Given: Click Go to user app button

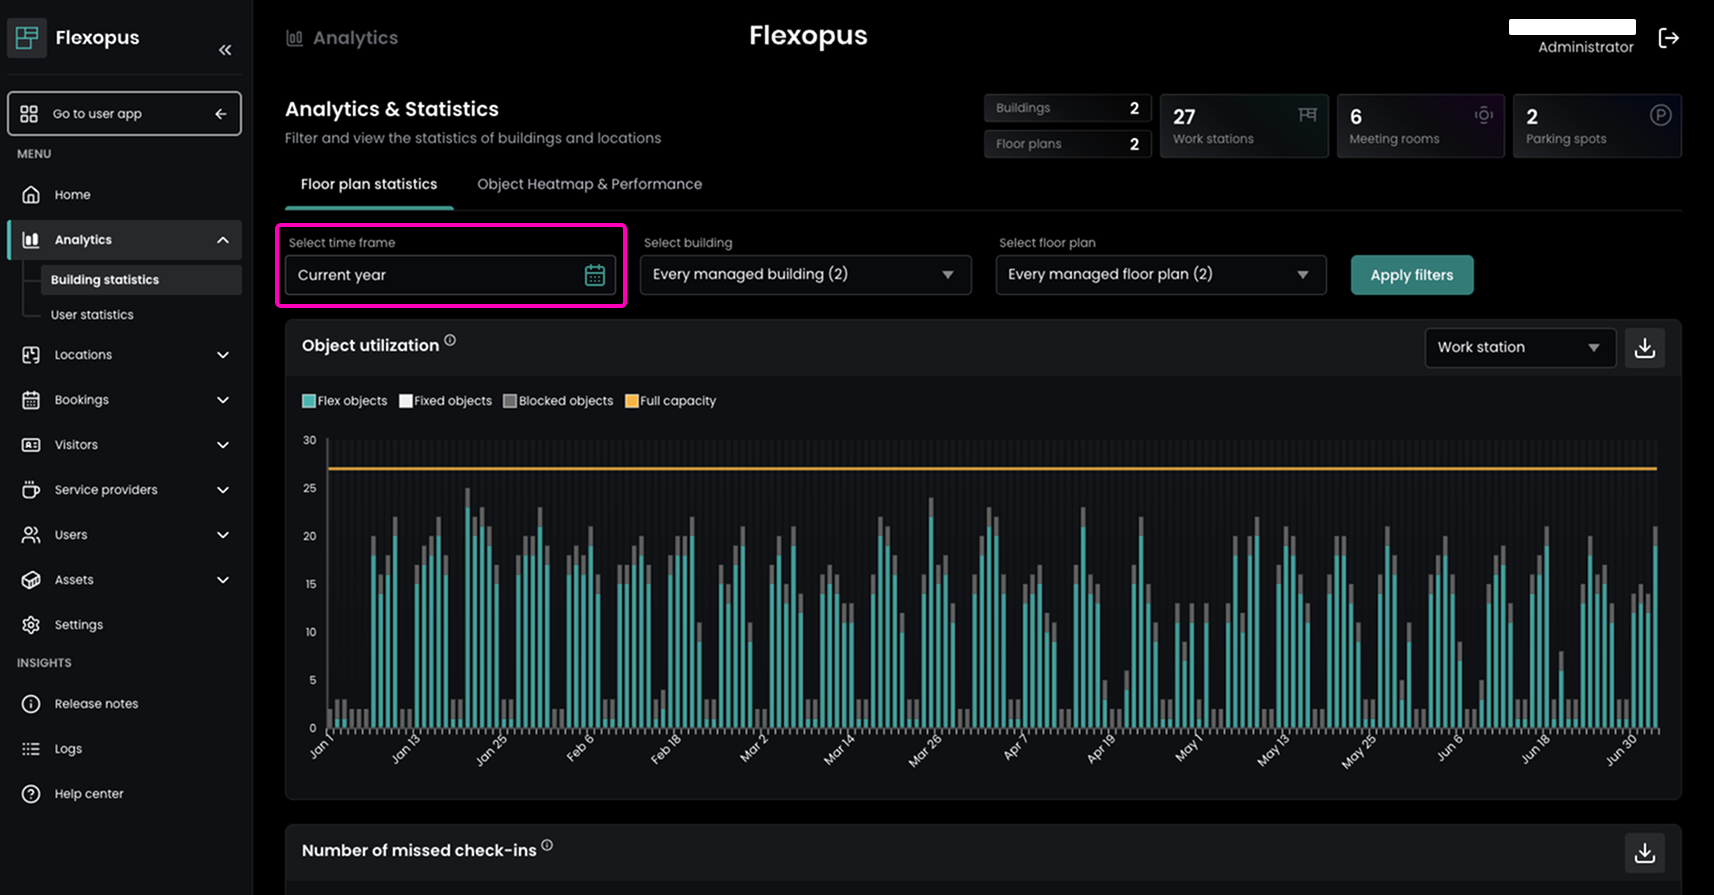Looking at the screenshot, I should (124, 114).
